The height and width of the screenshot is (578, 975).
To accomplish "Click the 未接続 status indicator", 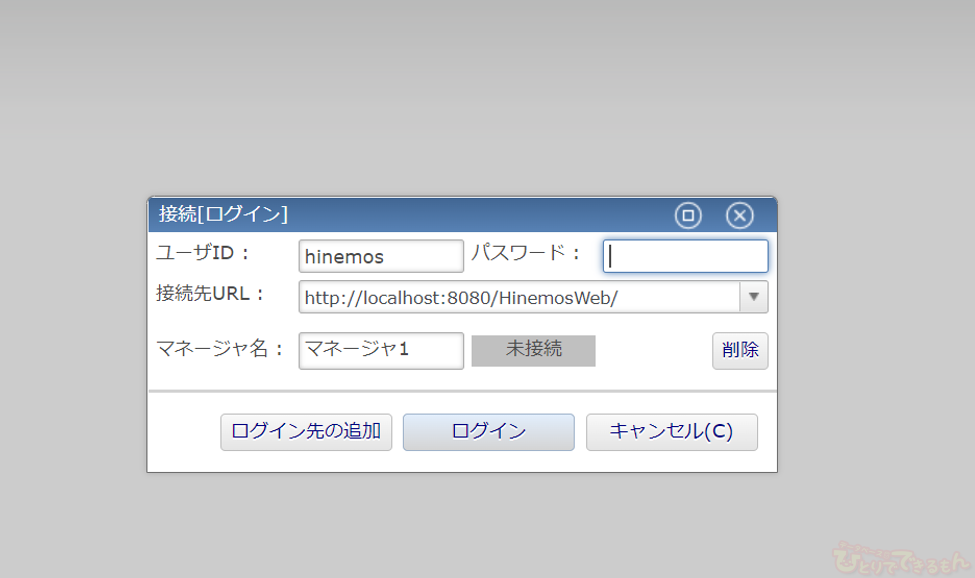I will pyautogui.click(x=533, y=350).
